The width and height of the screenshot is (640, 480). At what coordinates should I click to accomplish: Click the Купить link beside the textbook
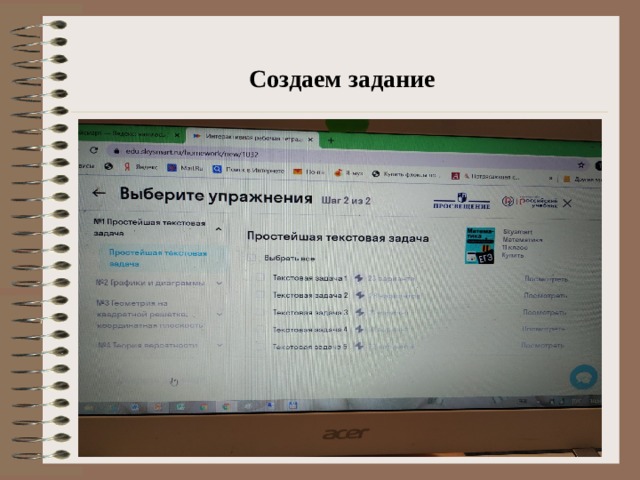coord(513,256)
